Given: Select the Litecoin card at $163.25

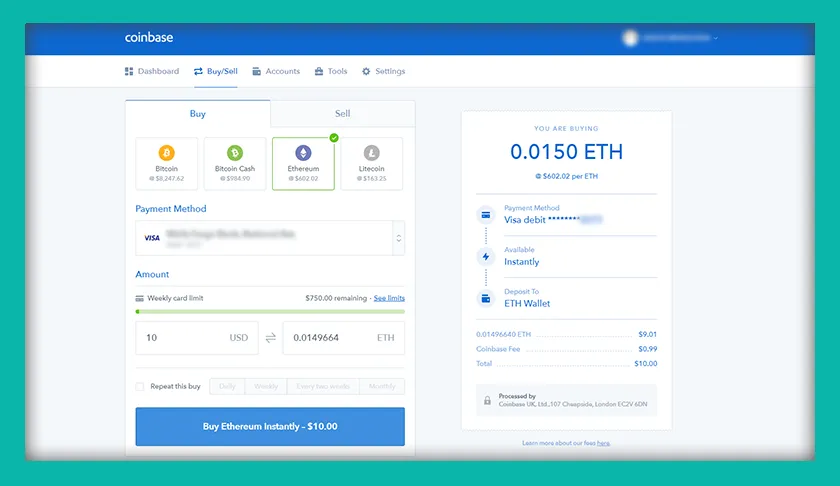Looking at the screenshot, I should click(371, 163).
